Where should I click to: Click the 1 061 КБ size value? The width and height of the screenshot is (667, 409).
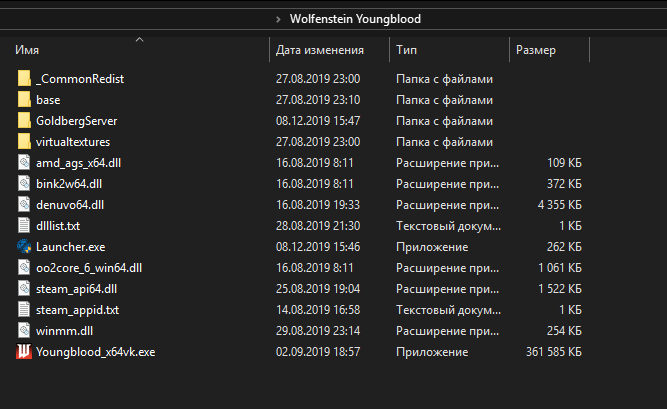tap(560, 268)
